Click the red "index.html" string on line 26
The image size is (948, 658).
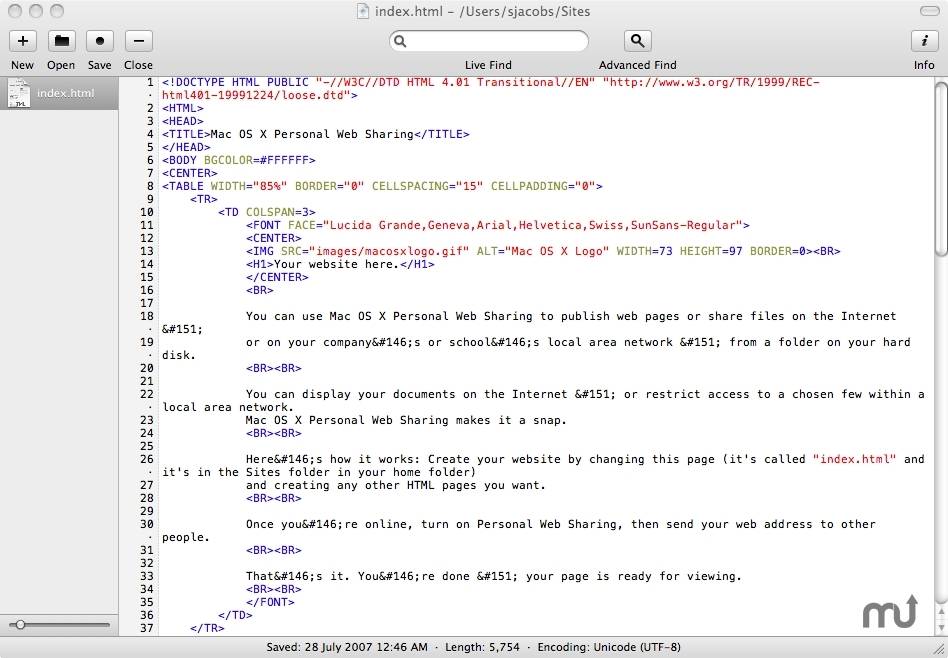(854, 459)
